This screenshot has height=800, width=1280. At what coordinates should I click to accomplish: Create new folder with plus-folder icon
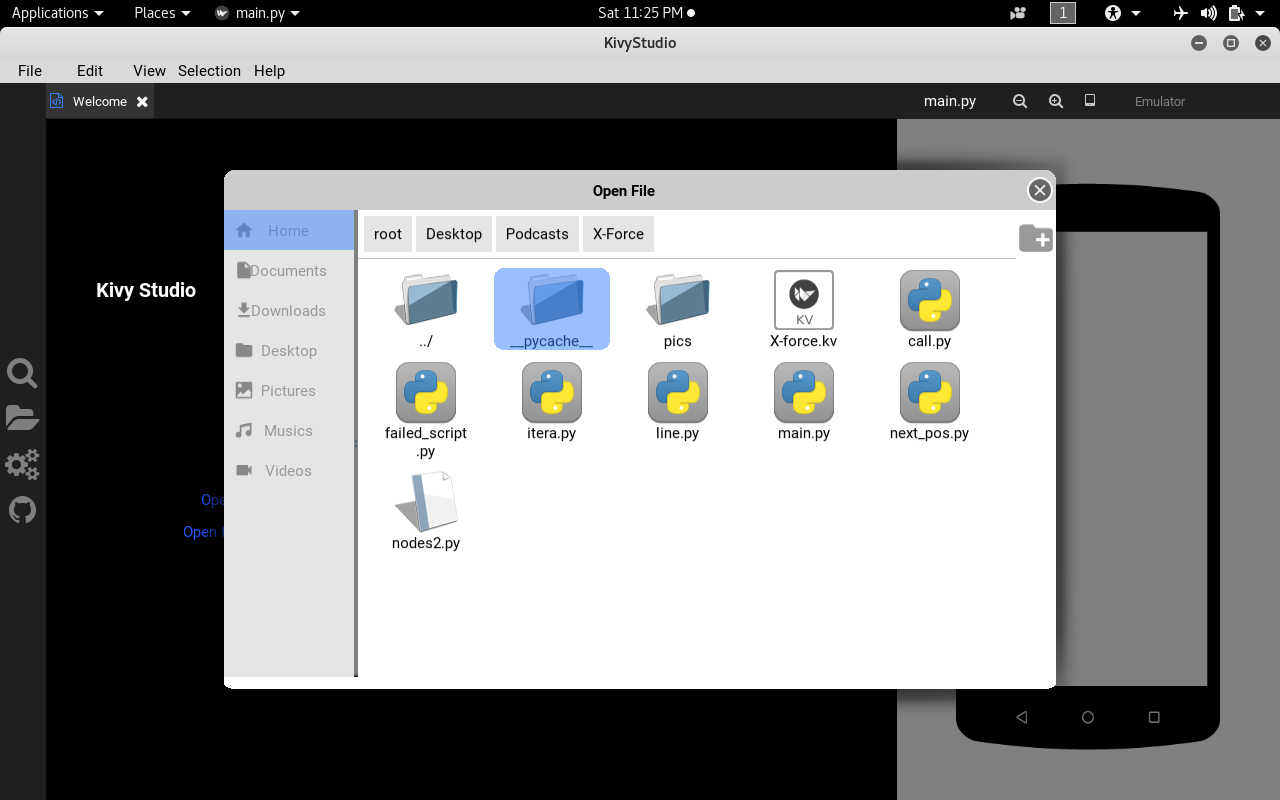coord(1036,238)
